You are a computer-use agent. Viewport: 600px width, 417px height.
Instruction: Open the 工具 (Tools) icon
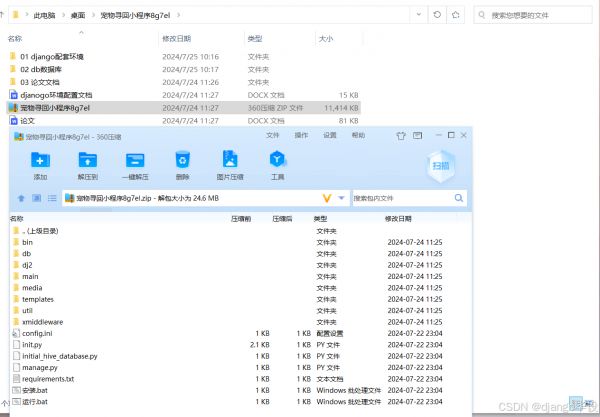[x=277, y=161]
